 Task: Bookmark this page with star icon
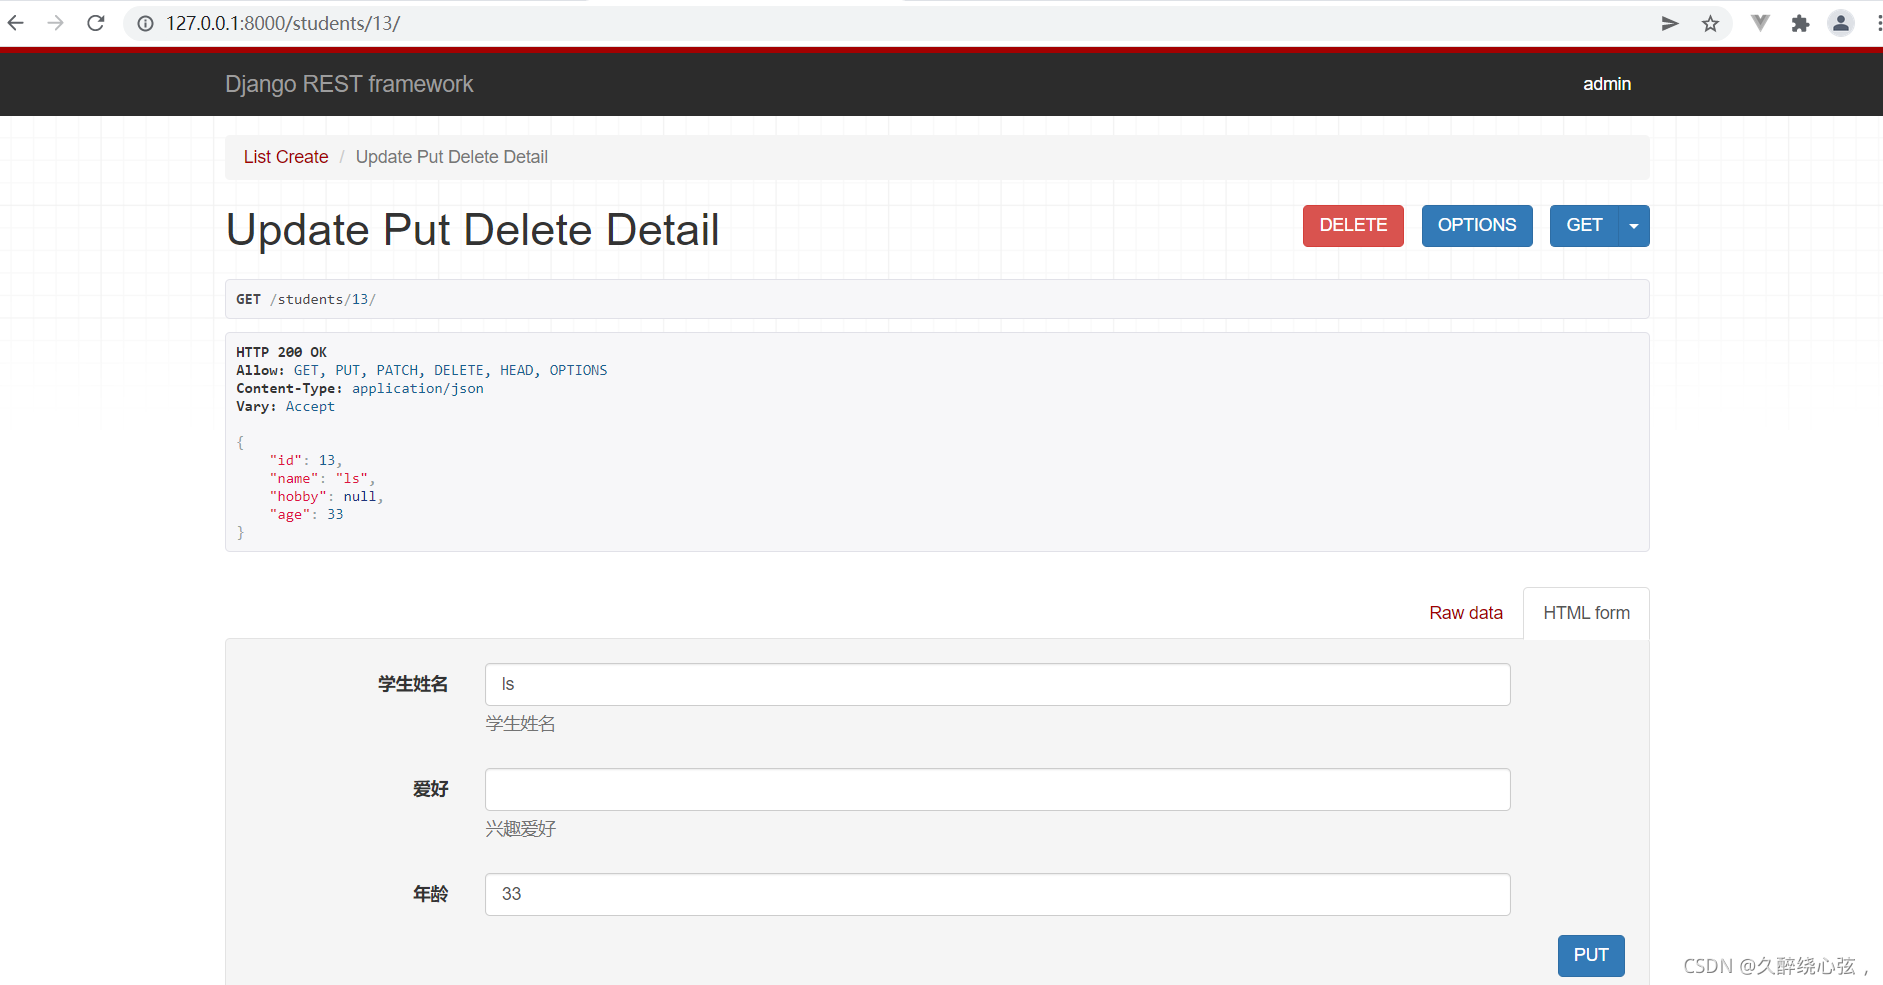pyautogui.click(x=1711, y=23)
